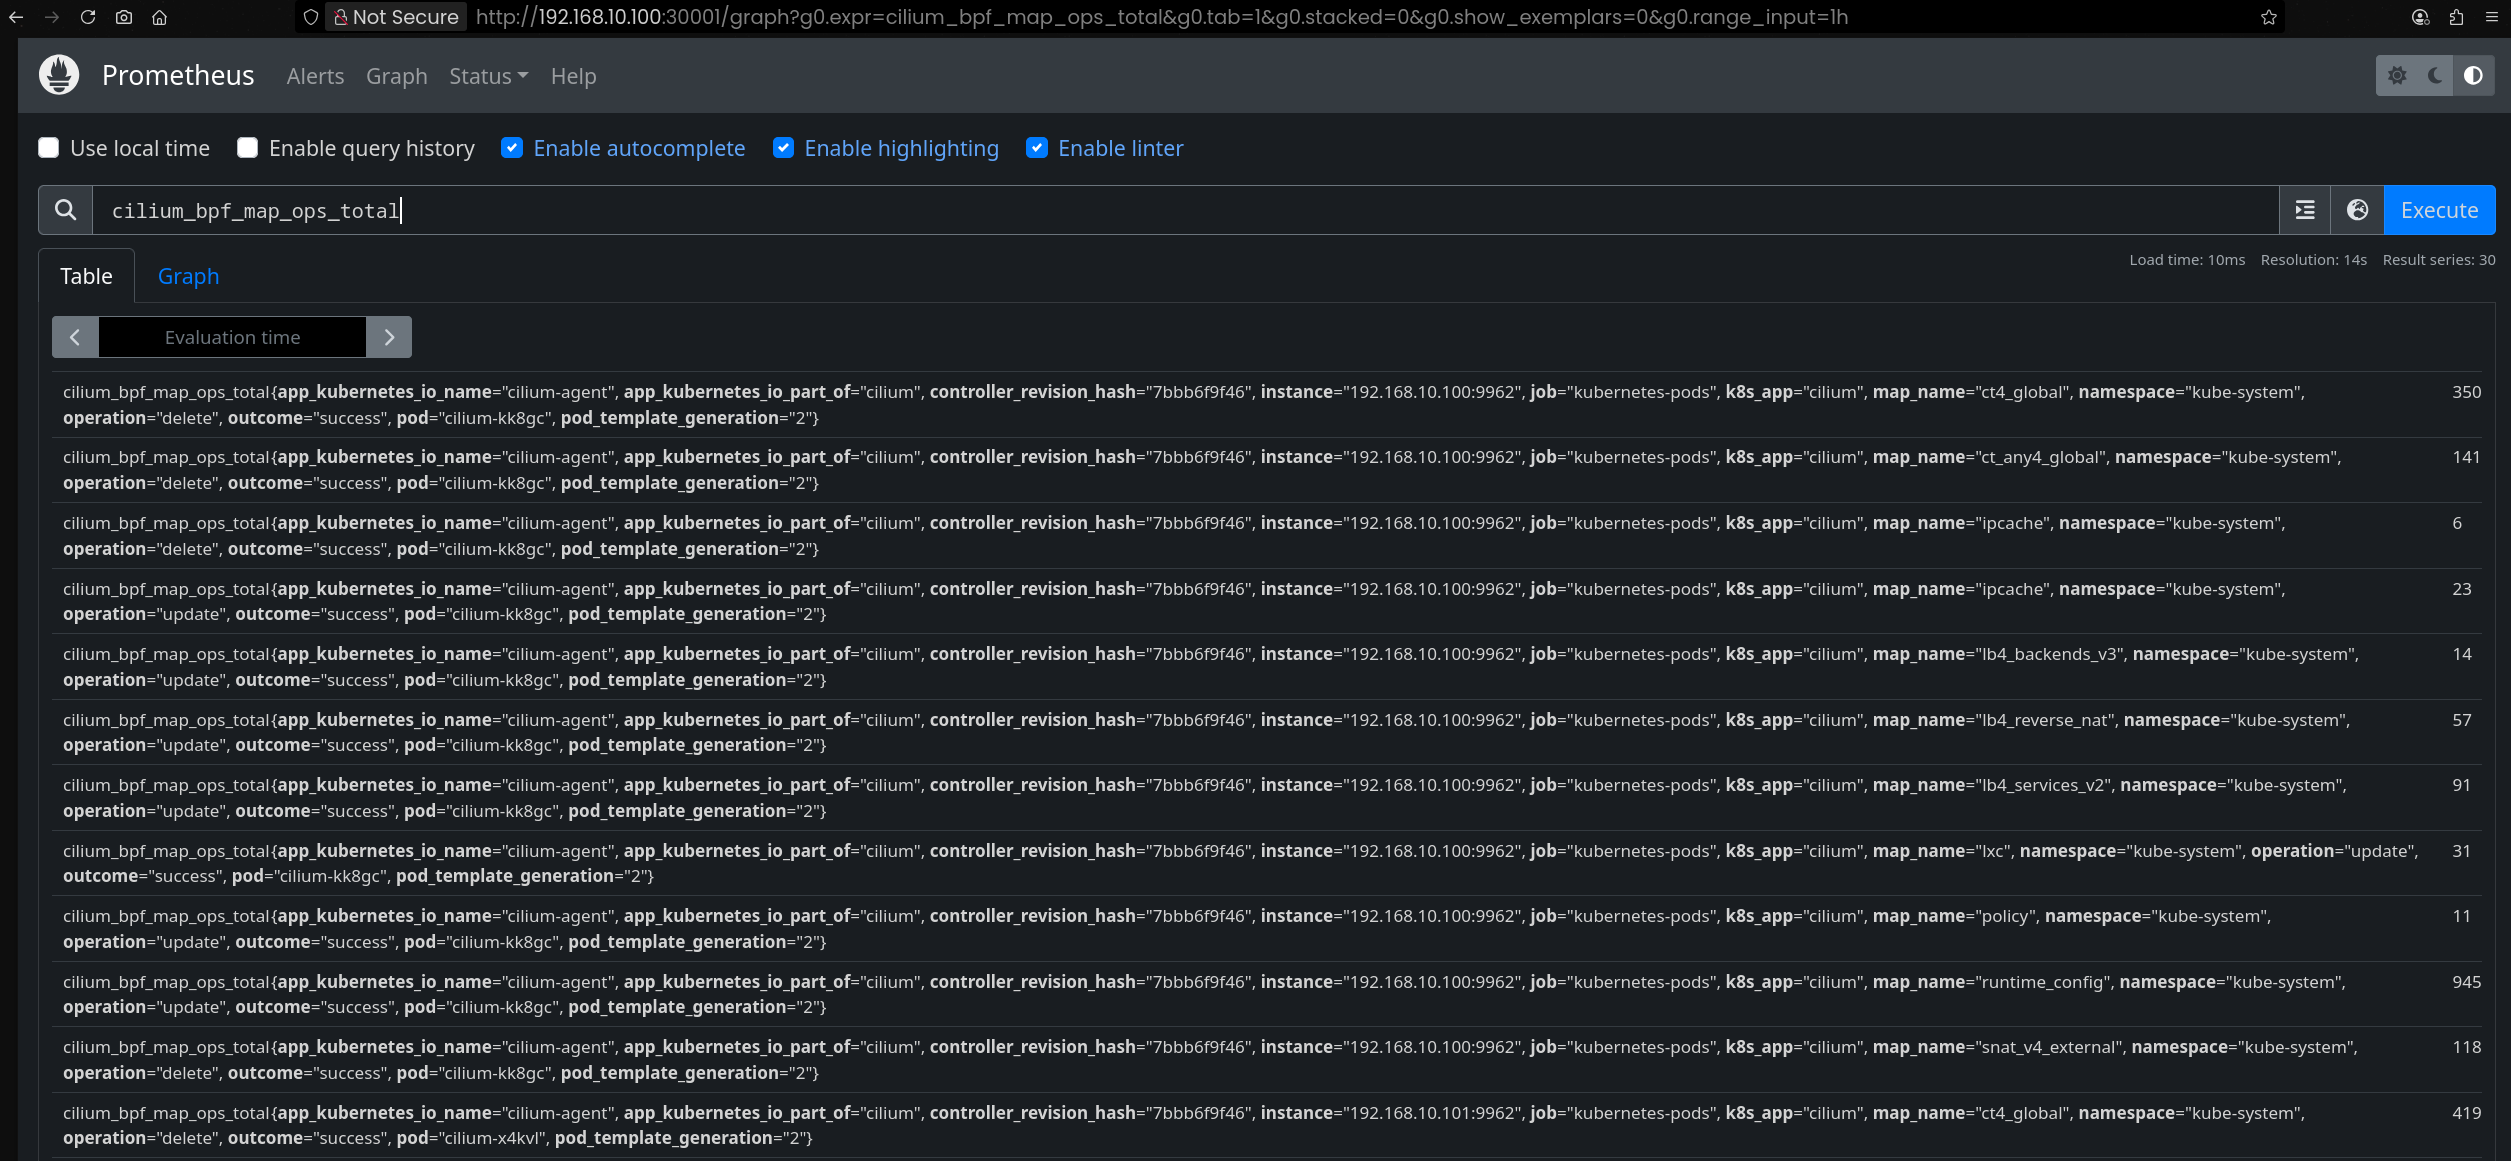Click the lxc map series row
Image resolution: width=2511 pixels, height=1161 pixels.
pyautogui.click(x=1267, y=863)
